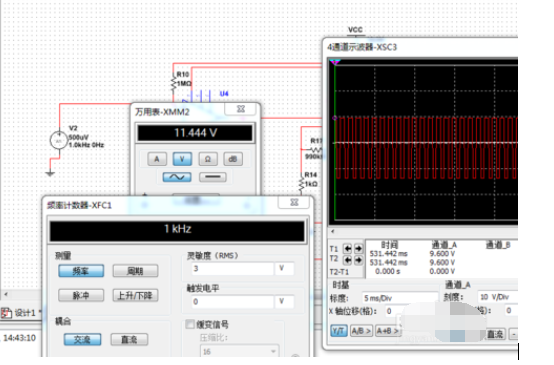This screenshot has width=554, height=365.
Task: Switch oscilloscope to A/B display mode
Action: coord(361,331)
